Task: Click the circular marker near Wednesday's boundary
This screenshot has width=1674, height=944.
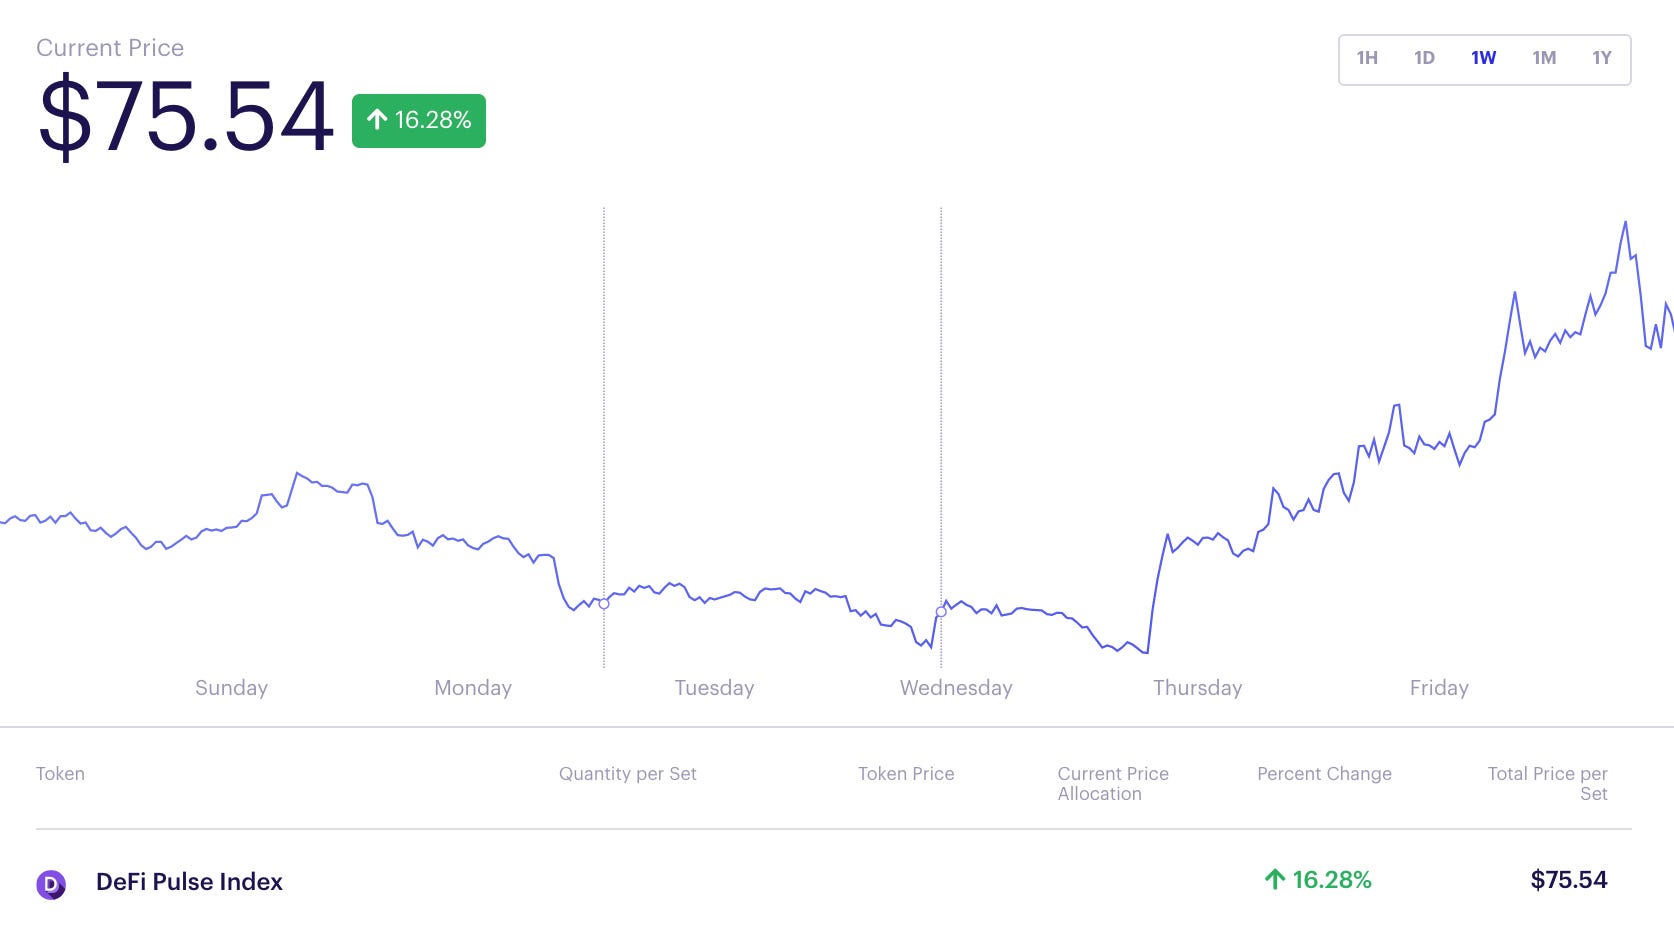Action: coord(940,610)
